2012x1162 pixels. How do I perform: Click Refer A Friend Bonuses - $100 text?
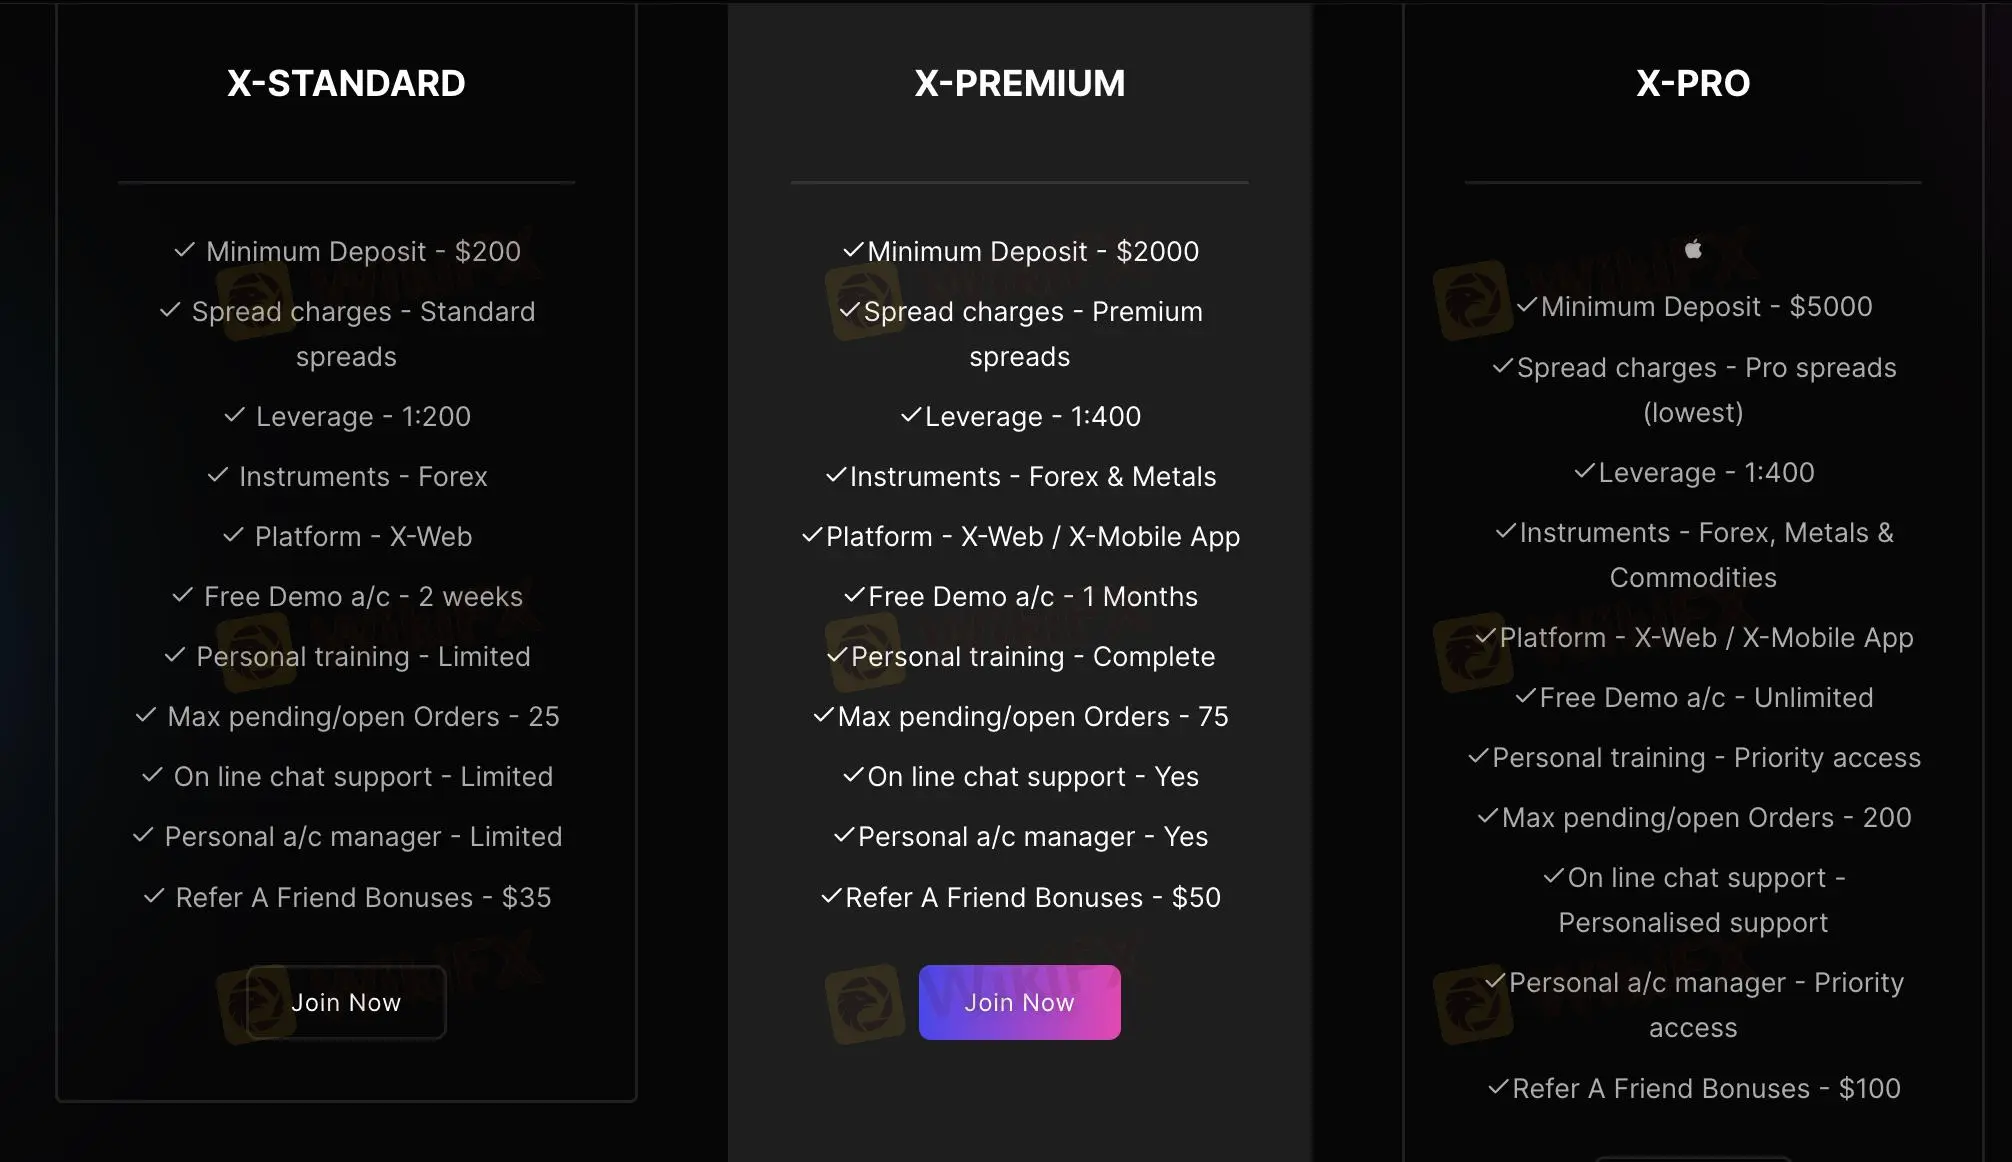[x=1706, y=1088]
